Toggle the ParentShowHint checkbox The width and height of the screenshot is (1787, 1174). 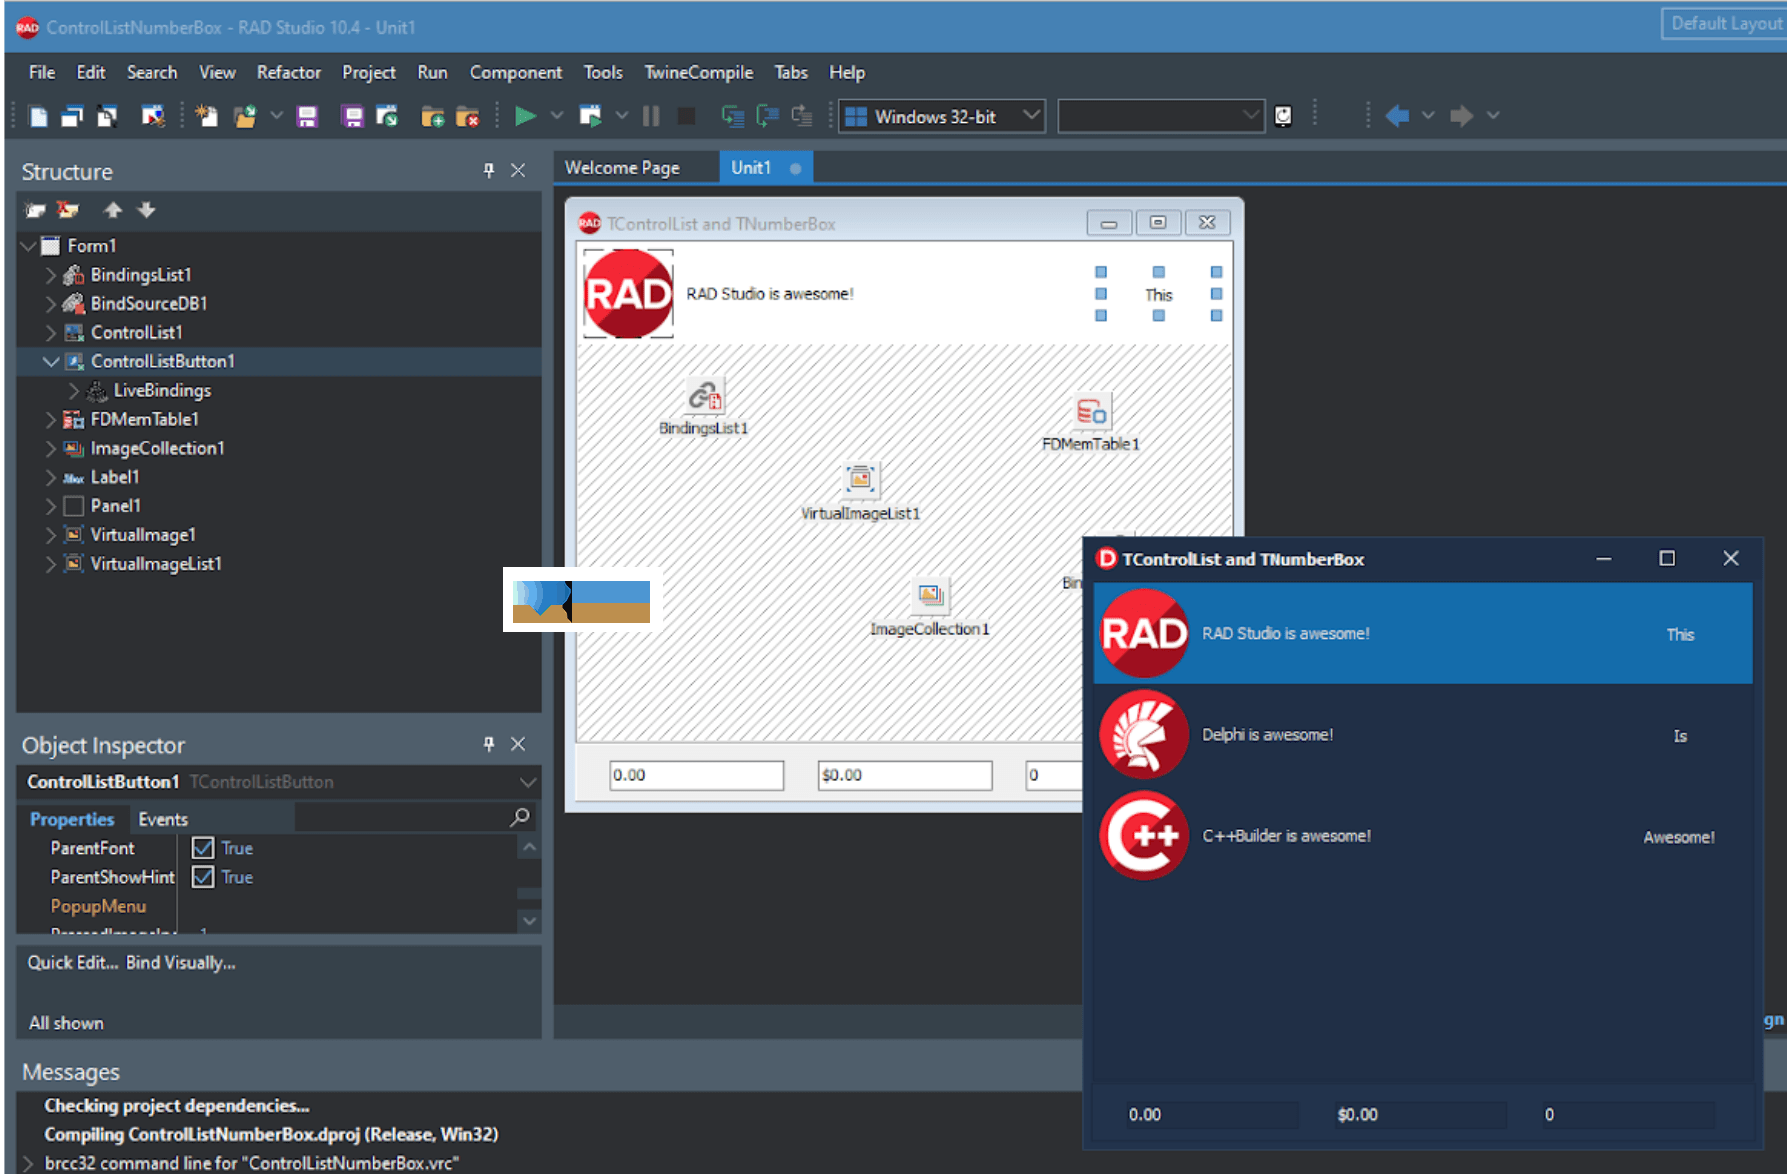[x=203, y=877]
